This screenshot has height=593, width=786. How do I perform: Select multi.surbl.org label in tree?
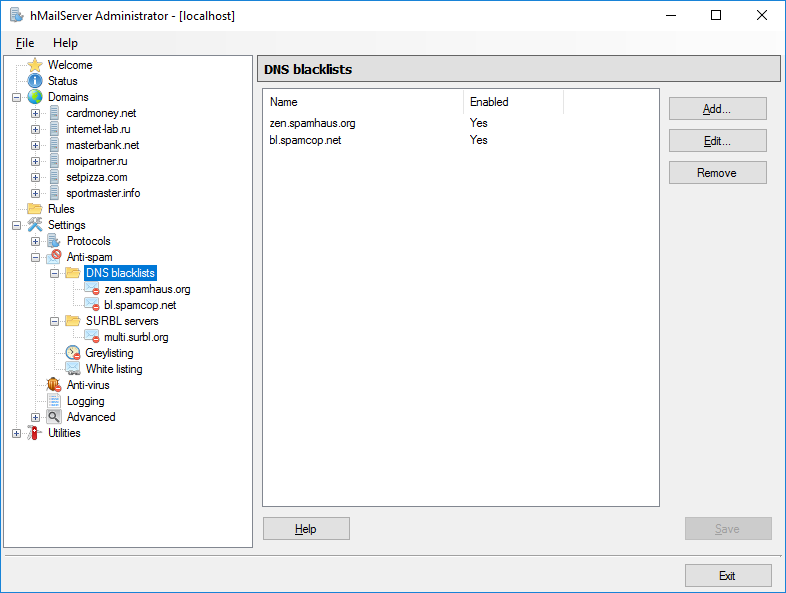pos(136,337)
